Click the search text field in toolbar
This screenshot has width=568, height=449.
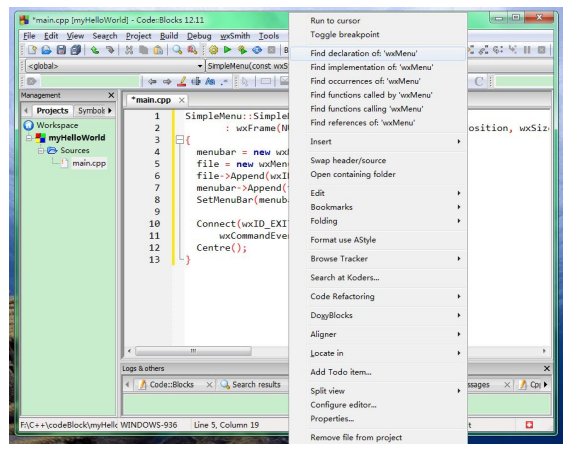click(90, 82)
